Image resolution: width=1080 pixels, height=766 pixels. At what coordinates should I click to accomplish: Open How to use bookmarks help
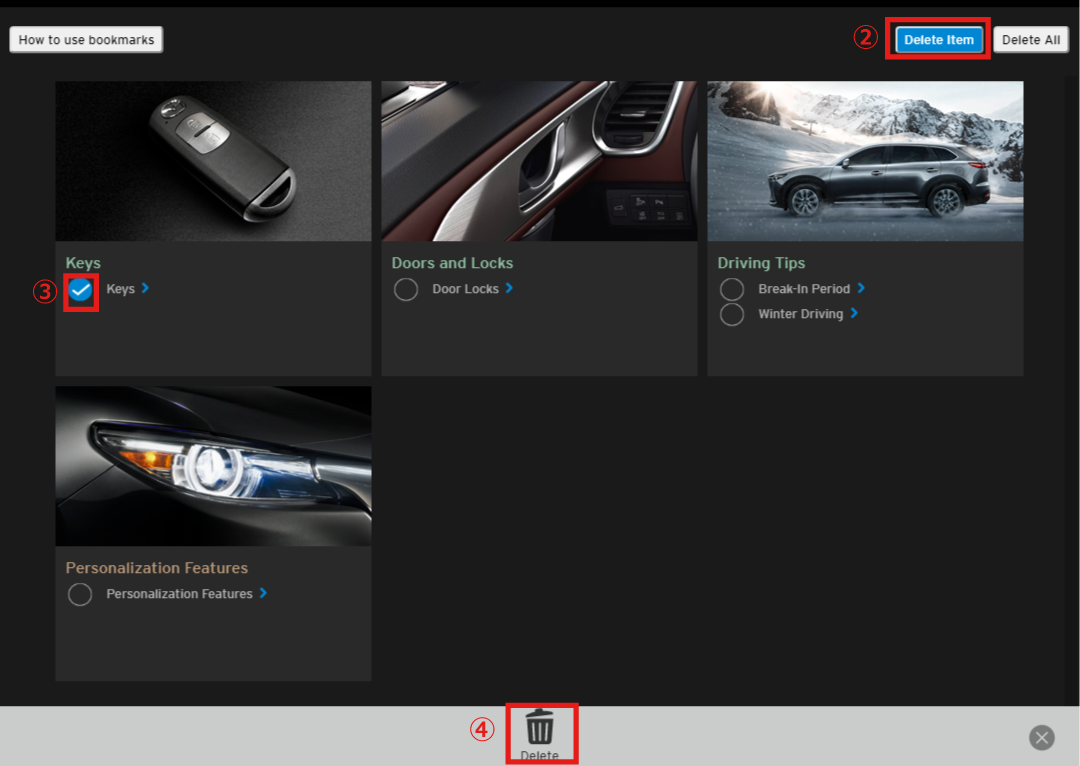86,40
